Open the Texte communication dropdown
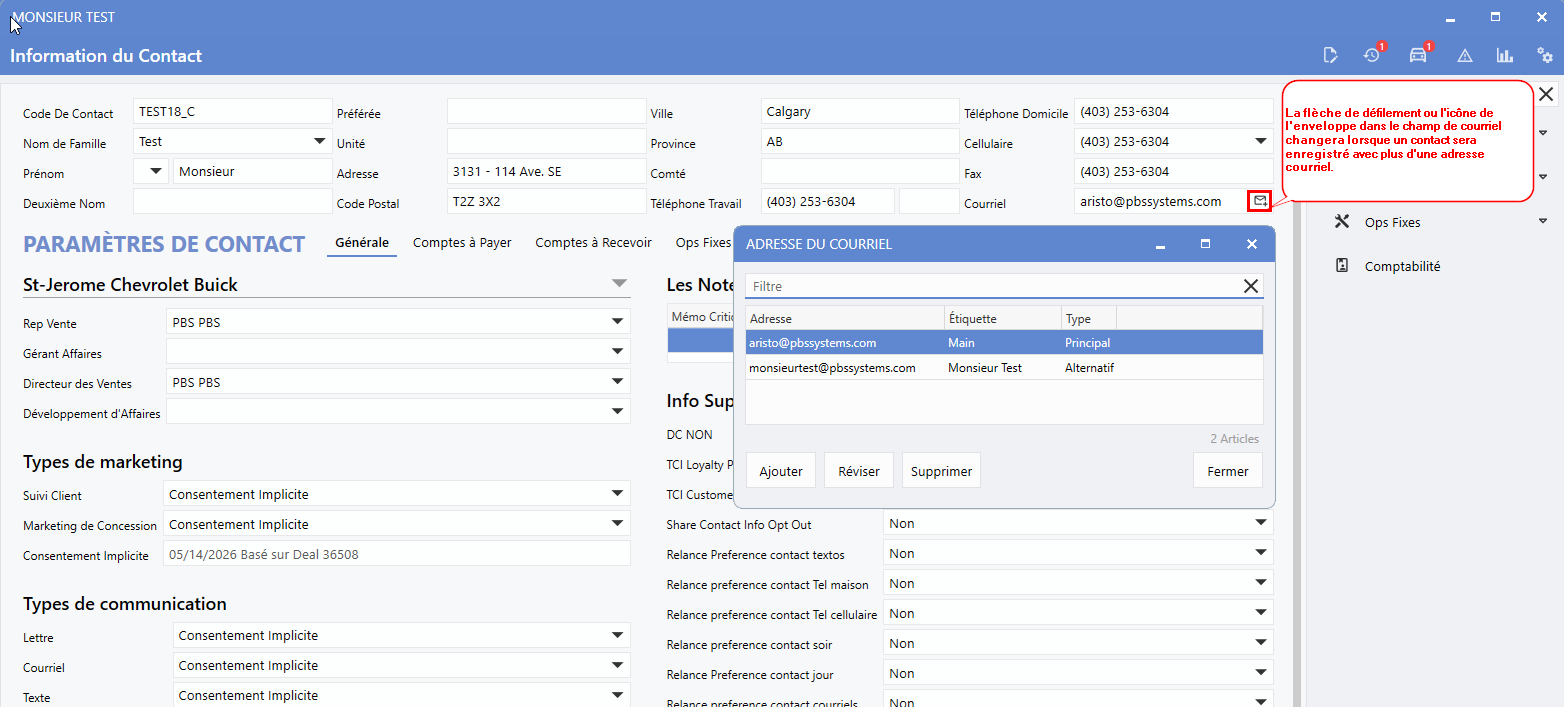This screenshot has width=1564, height=707. (x=617, y=695)
